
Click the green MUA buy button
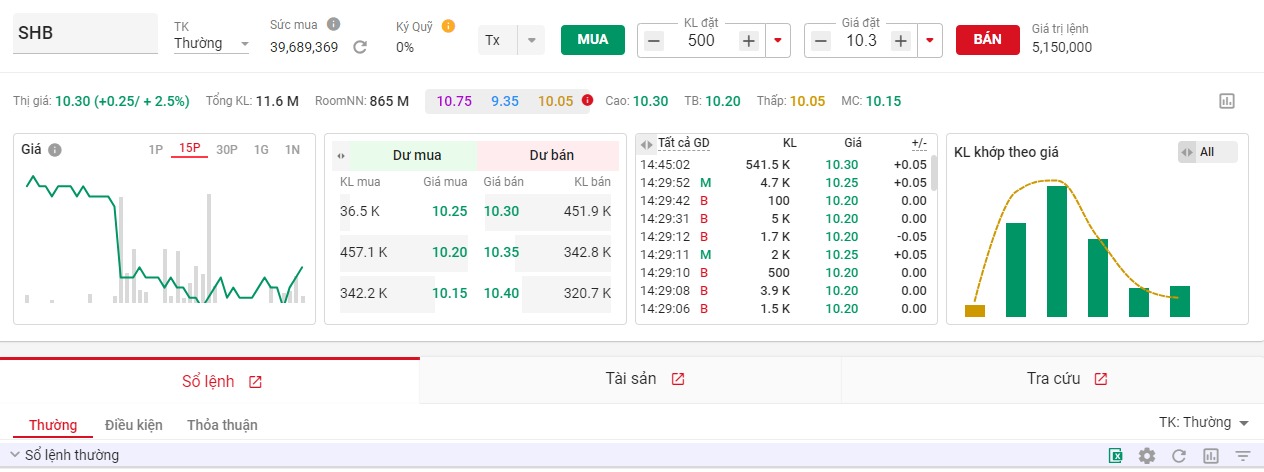click(593, 39)
